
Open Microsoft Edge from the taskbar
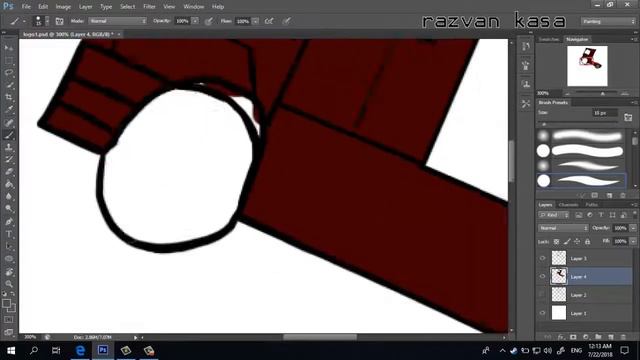point(80,350)
